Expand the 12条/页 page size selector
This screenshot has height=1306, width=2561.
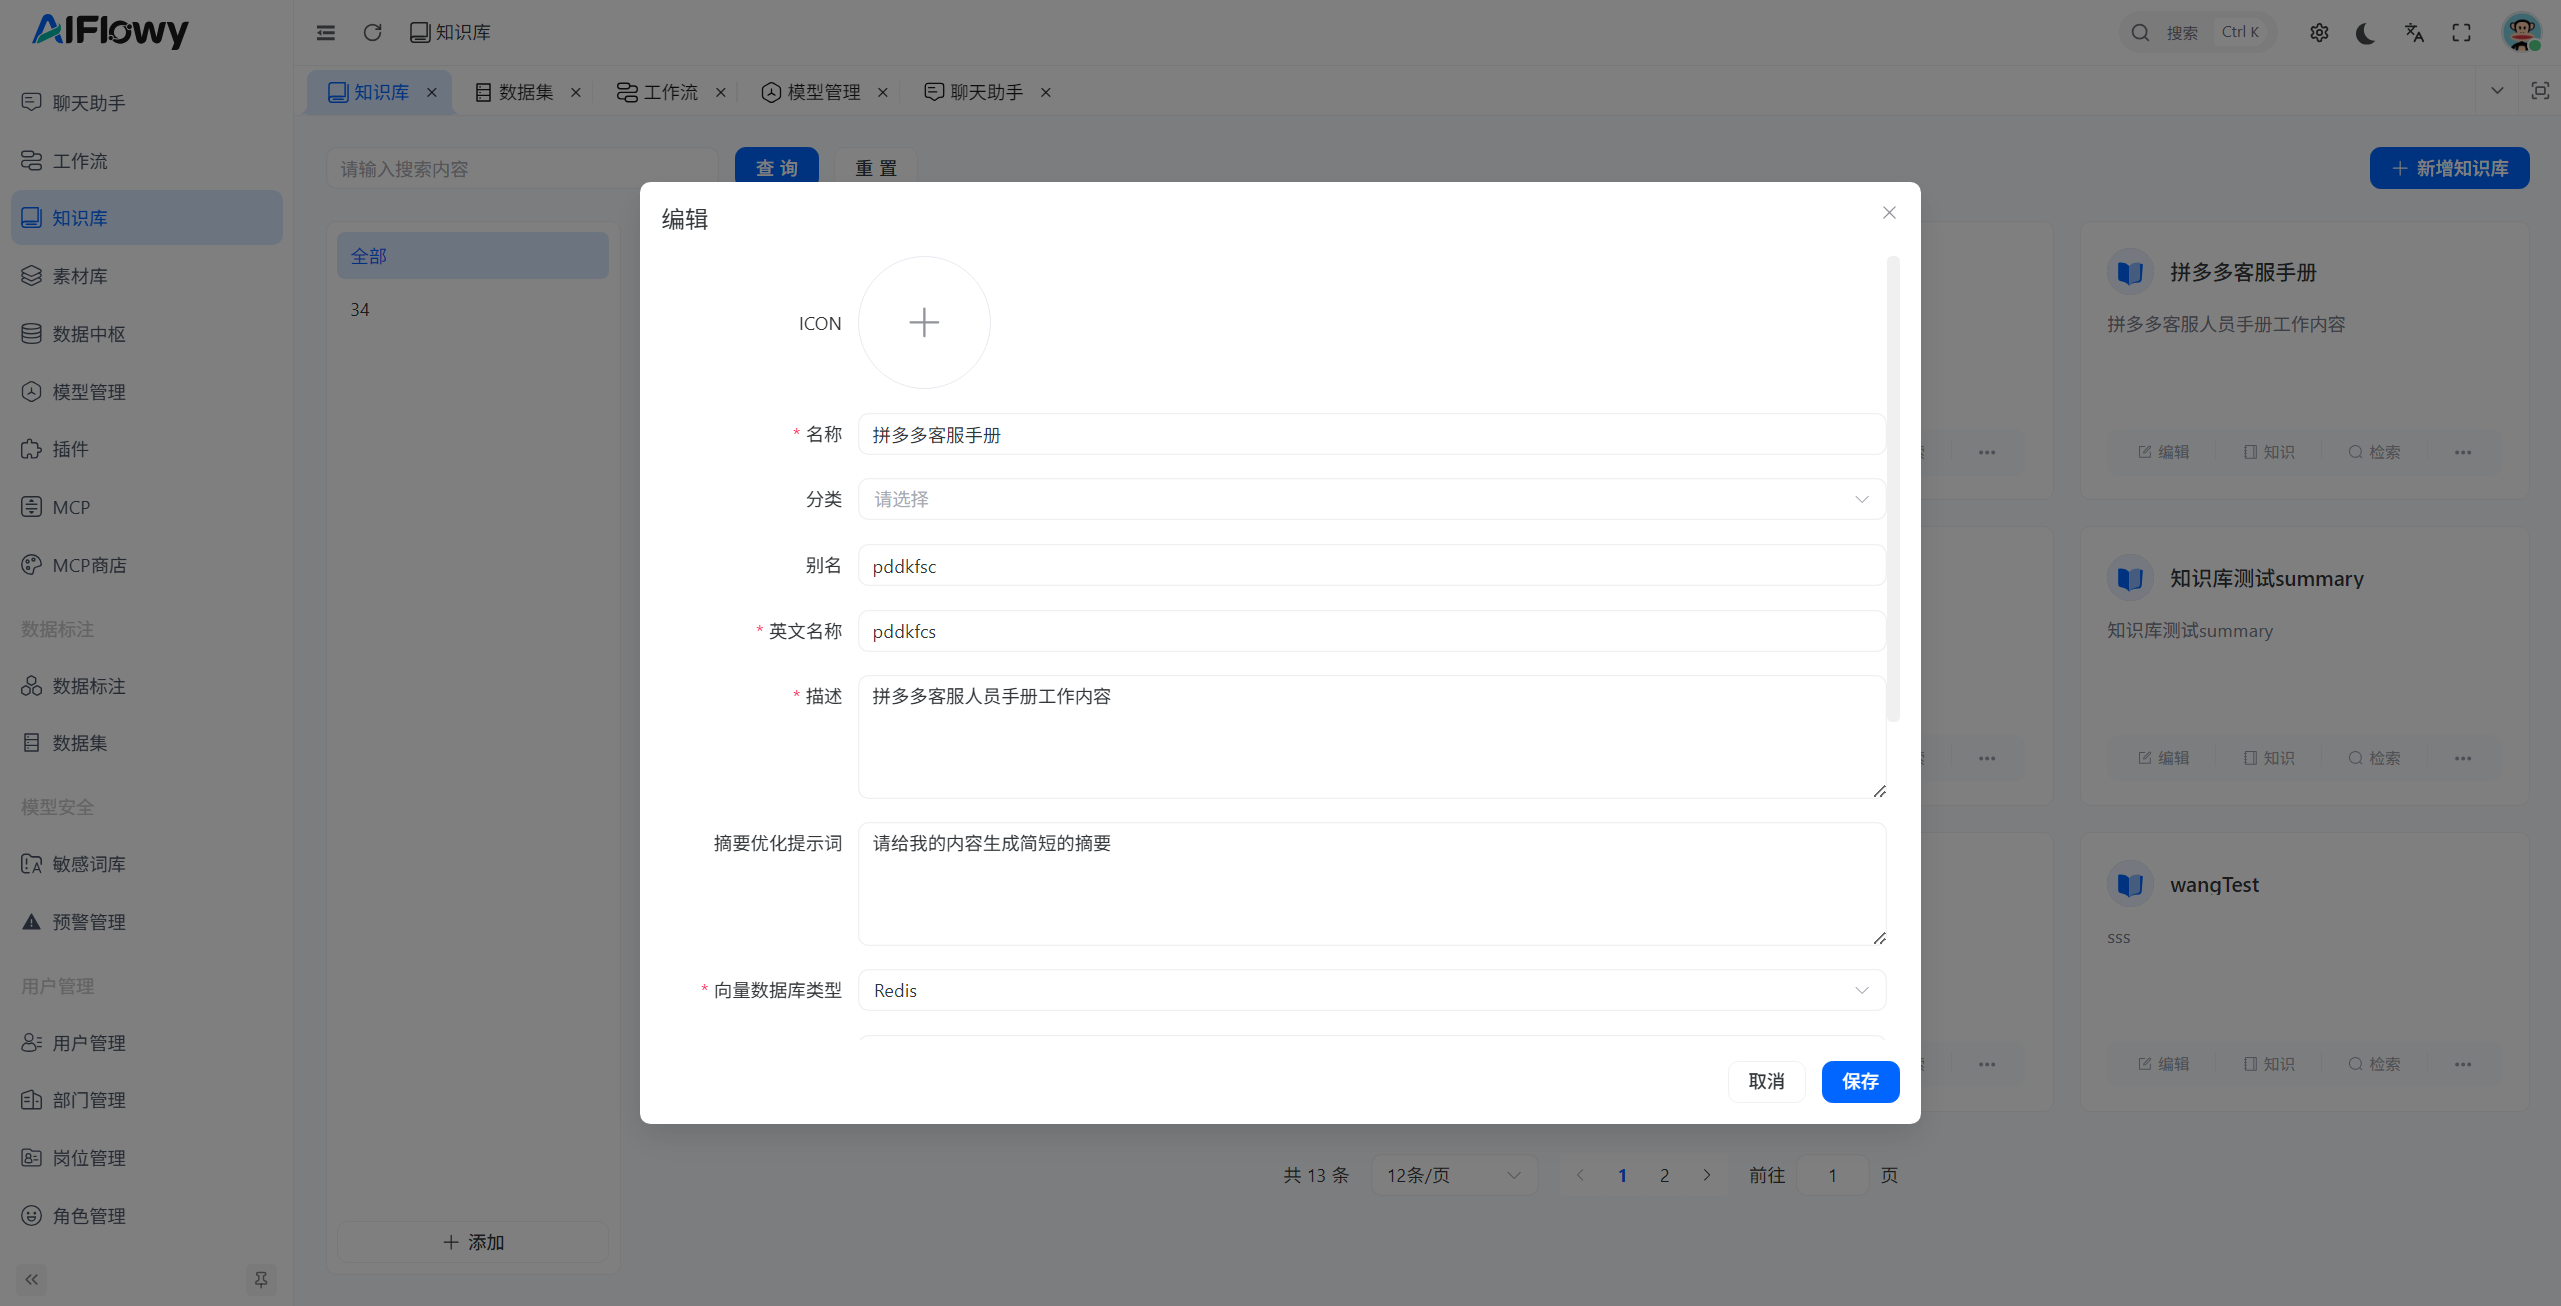click(1453, 1175)
